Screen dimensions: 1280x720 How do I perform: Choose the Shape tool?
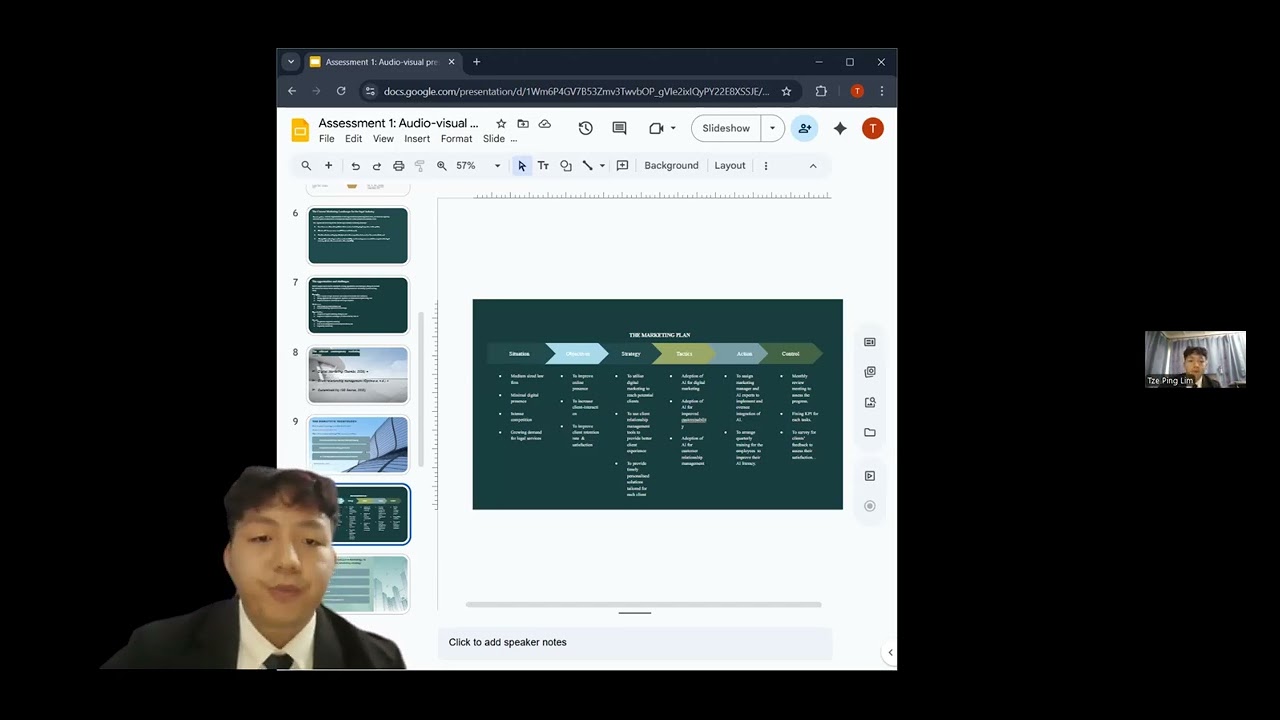[565, 166]
